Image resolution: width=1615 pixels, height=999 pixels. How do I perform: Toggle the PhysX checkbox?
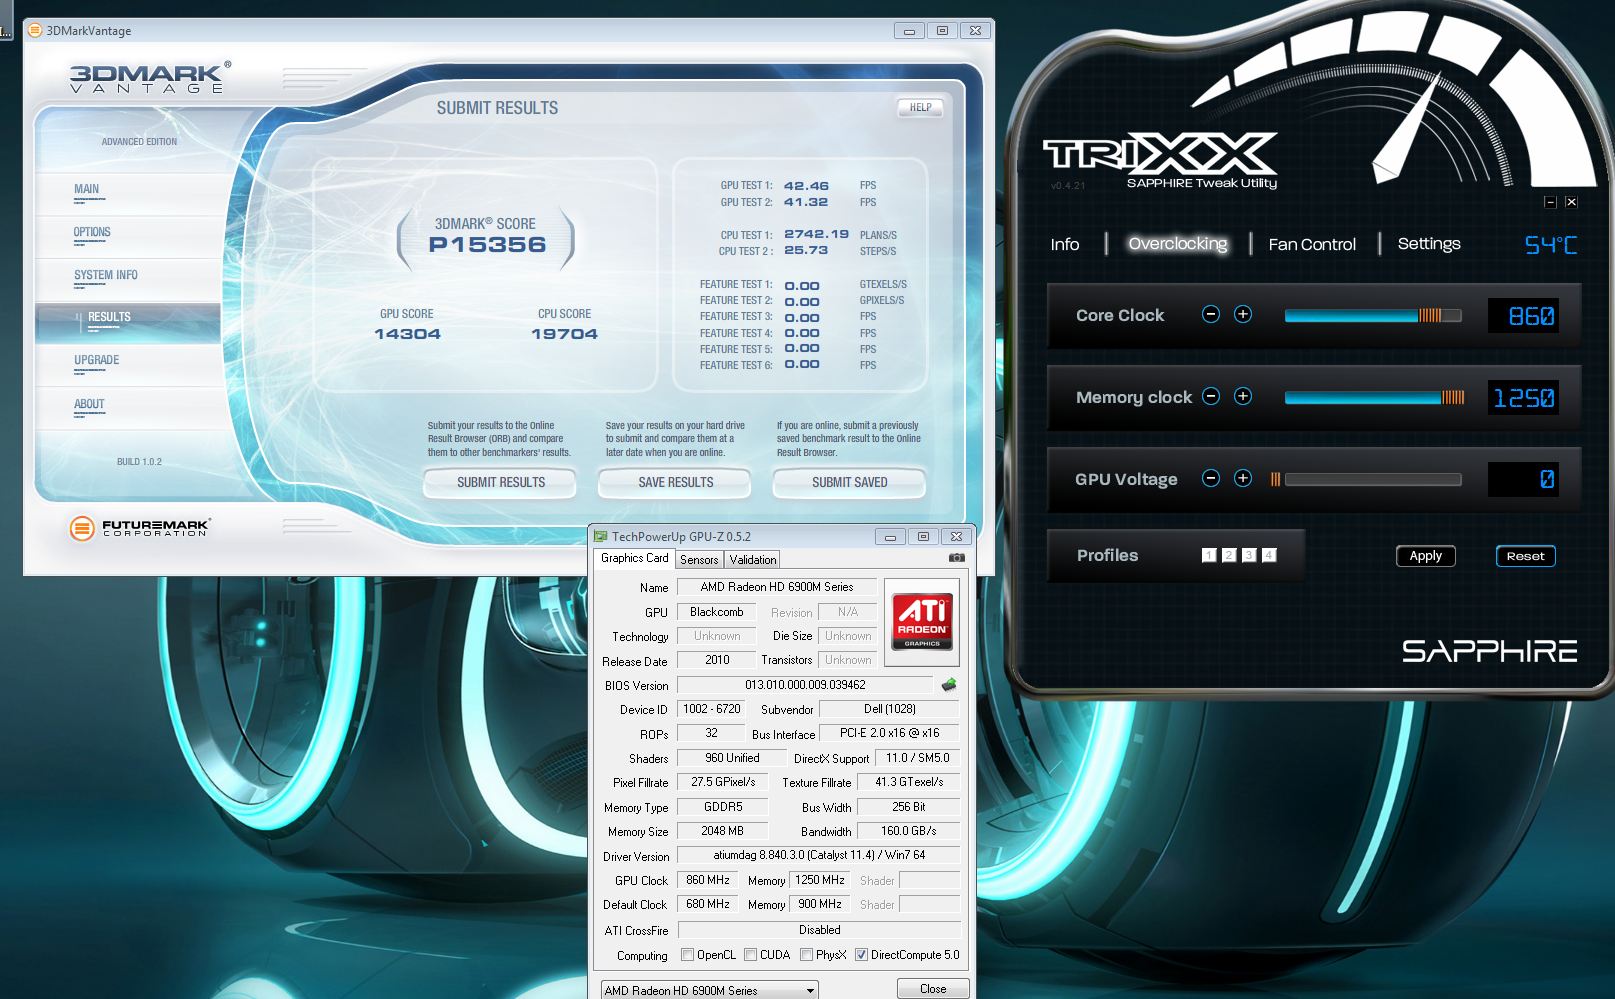pyautogui.click(x=806, y=955)
